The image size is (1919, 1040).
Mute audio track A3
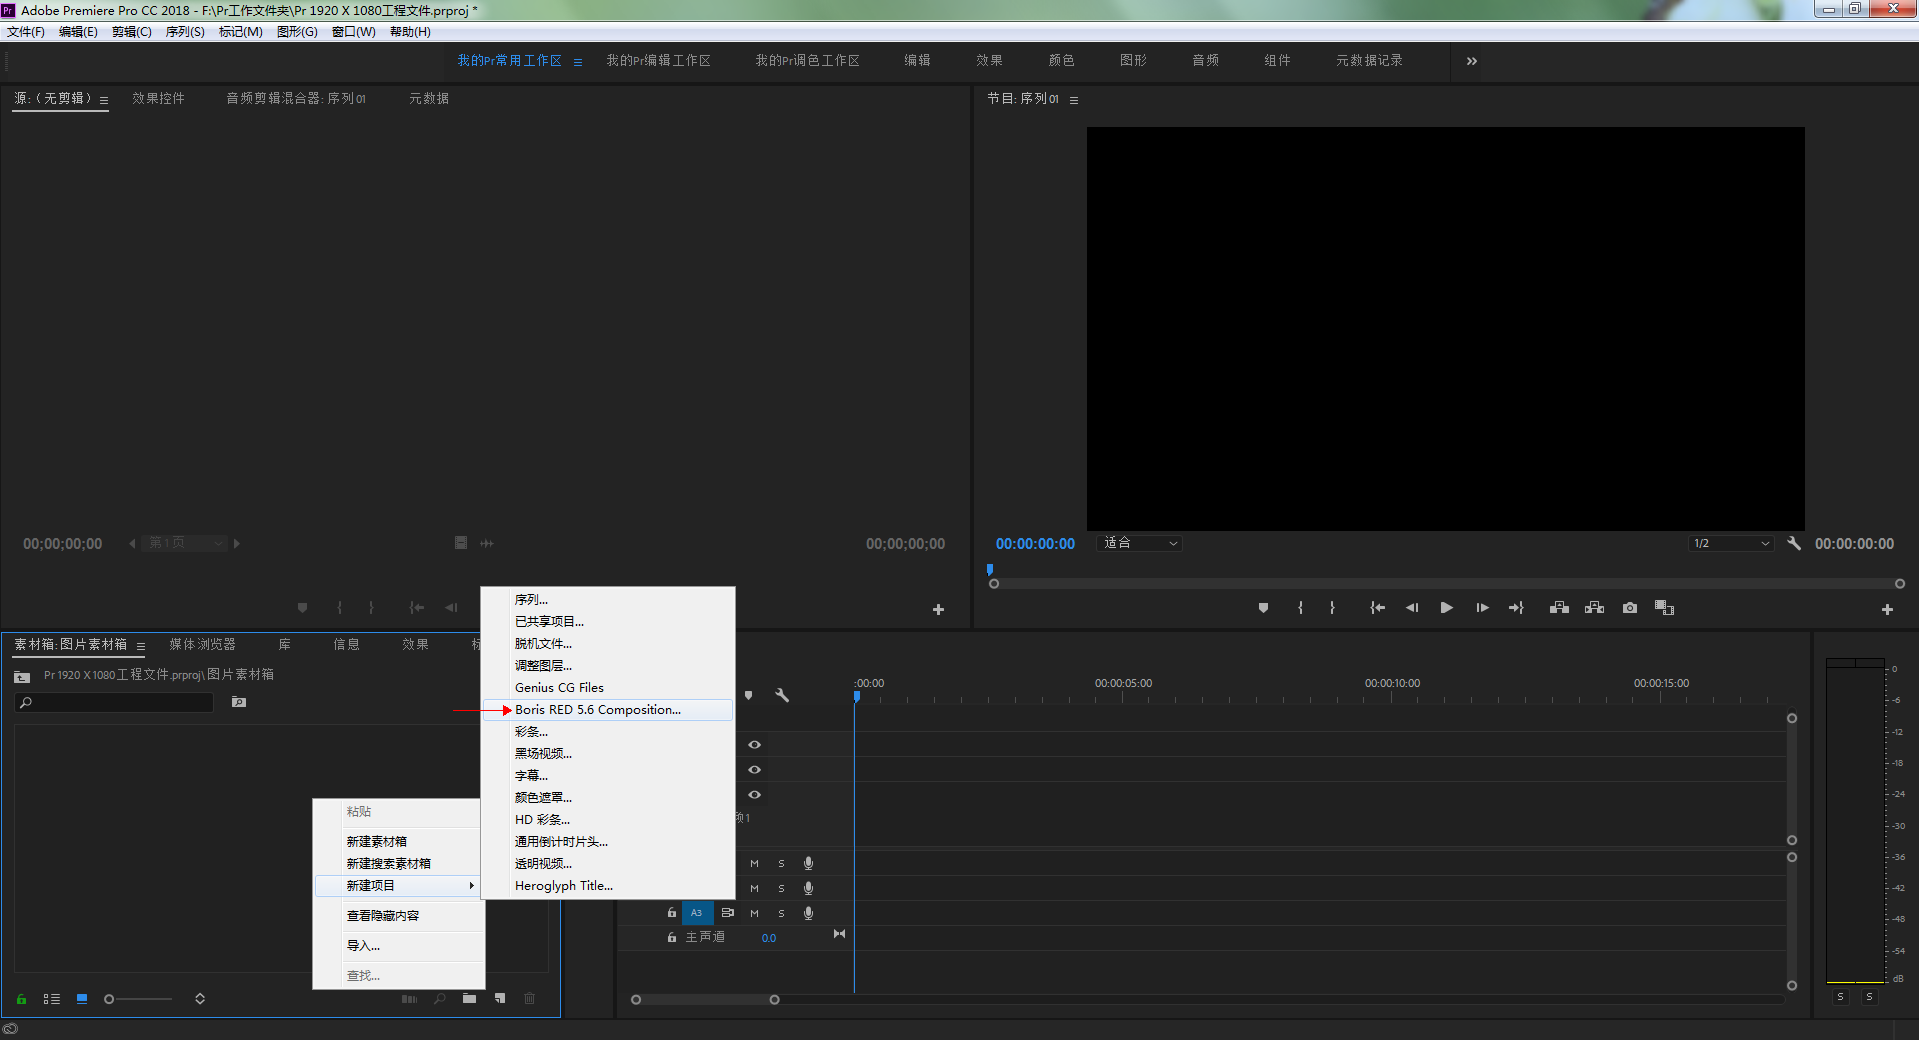point(754,913)
